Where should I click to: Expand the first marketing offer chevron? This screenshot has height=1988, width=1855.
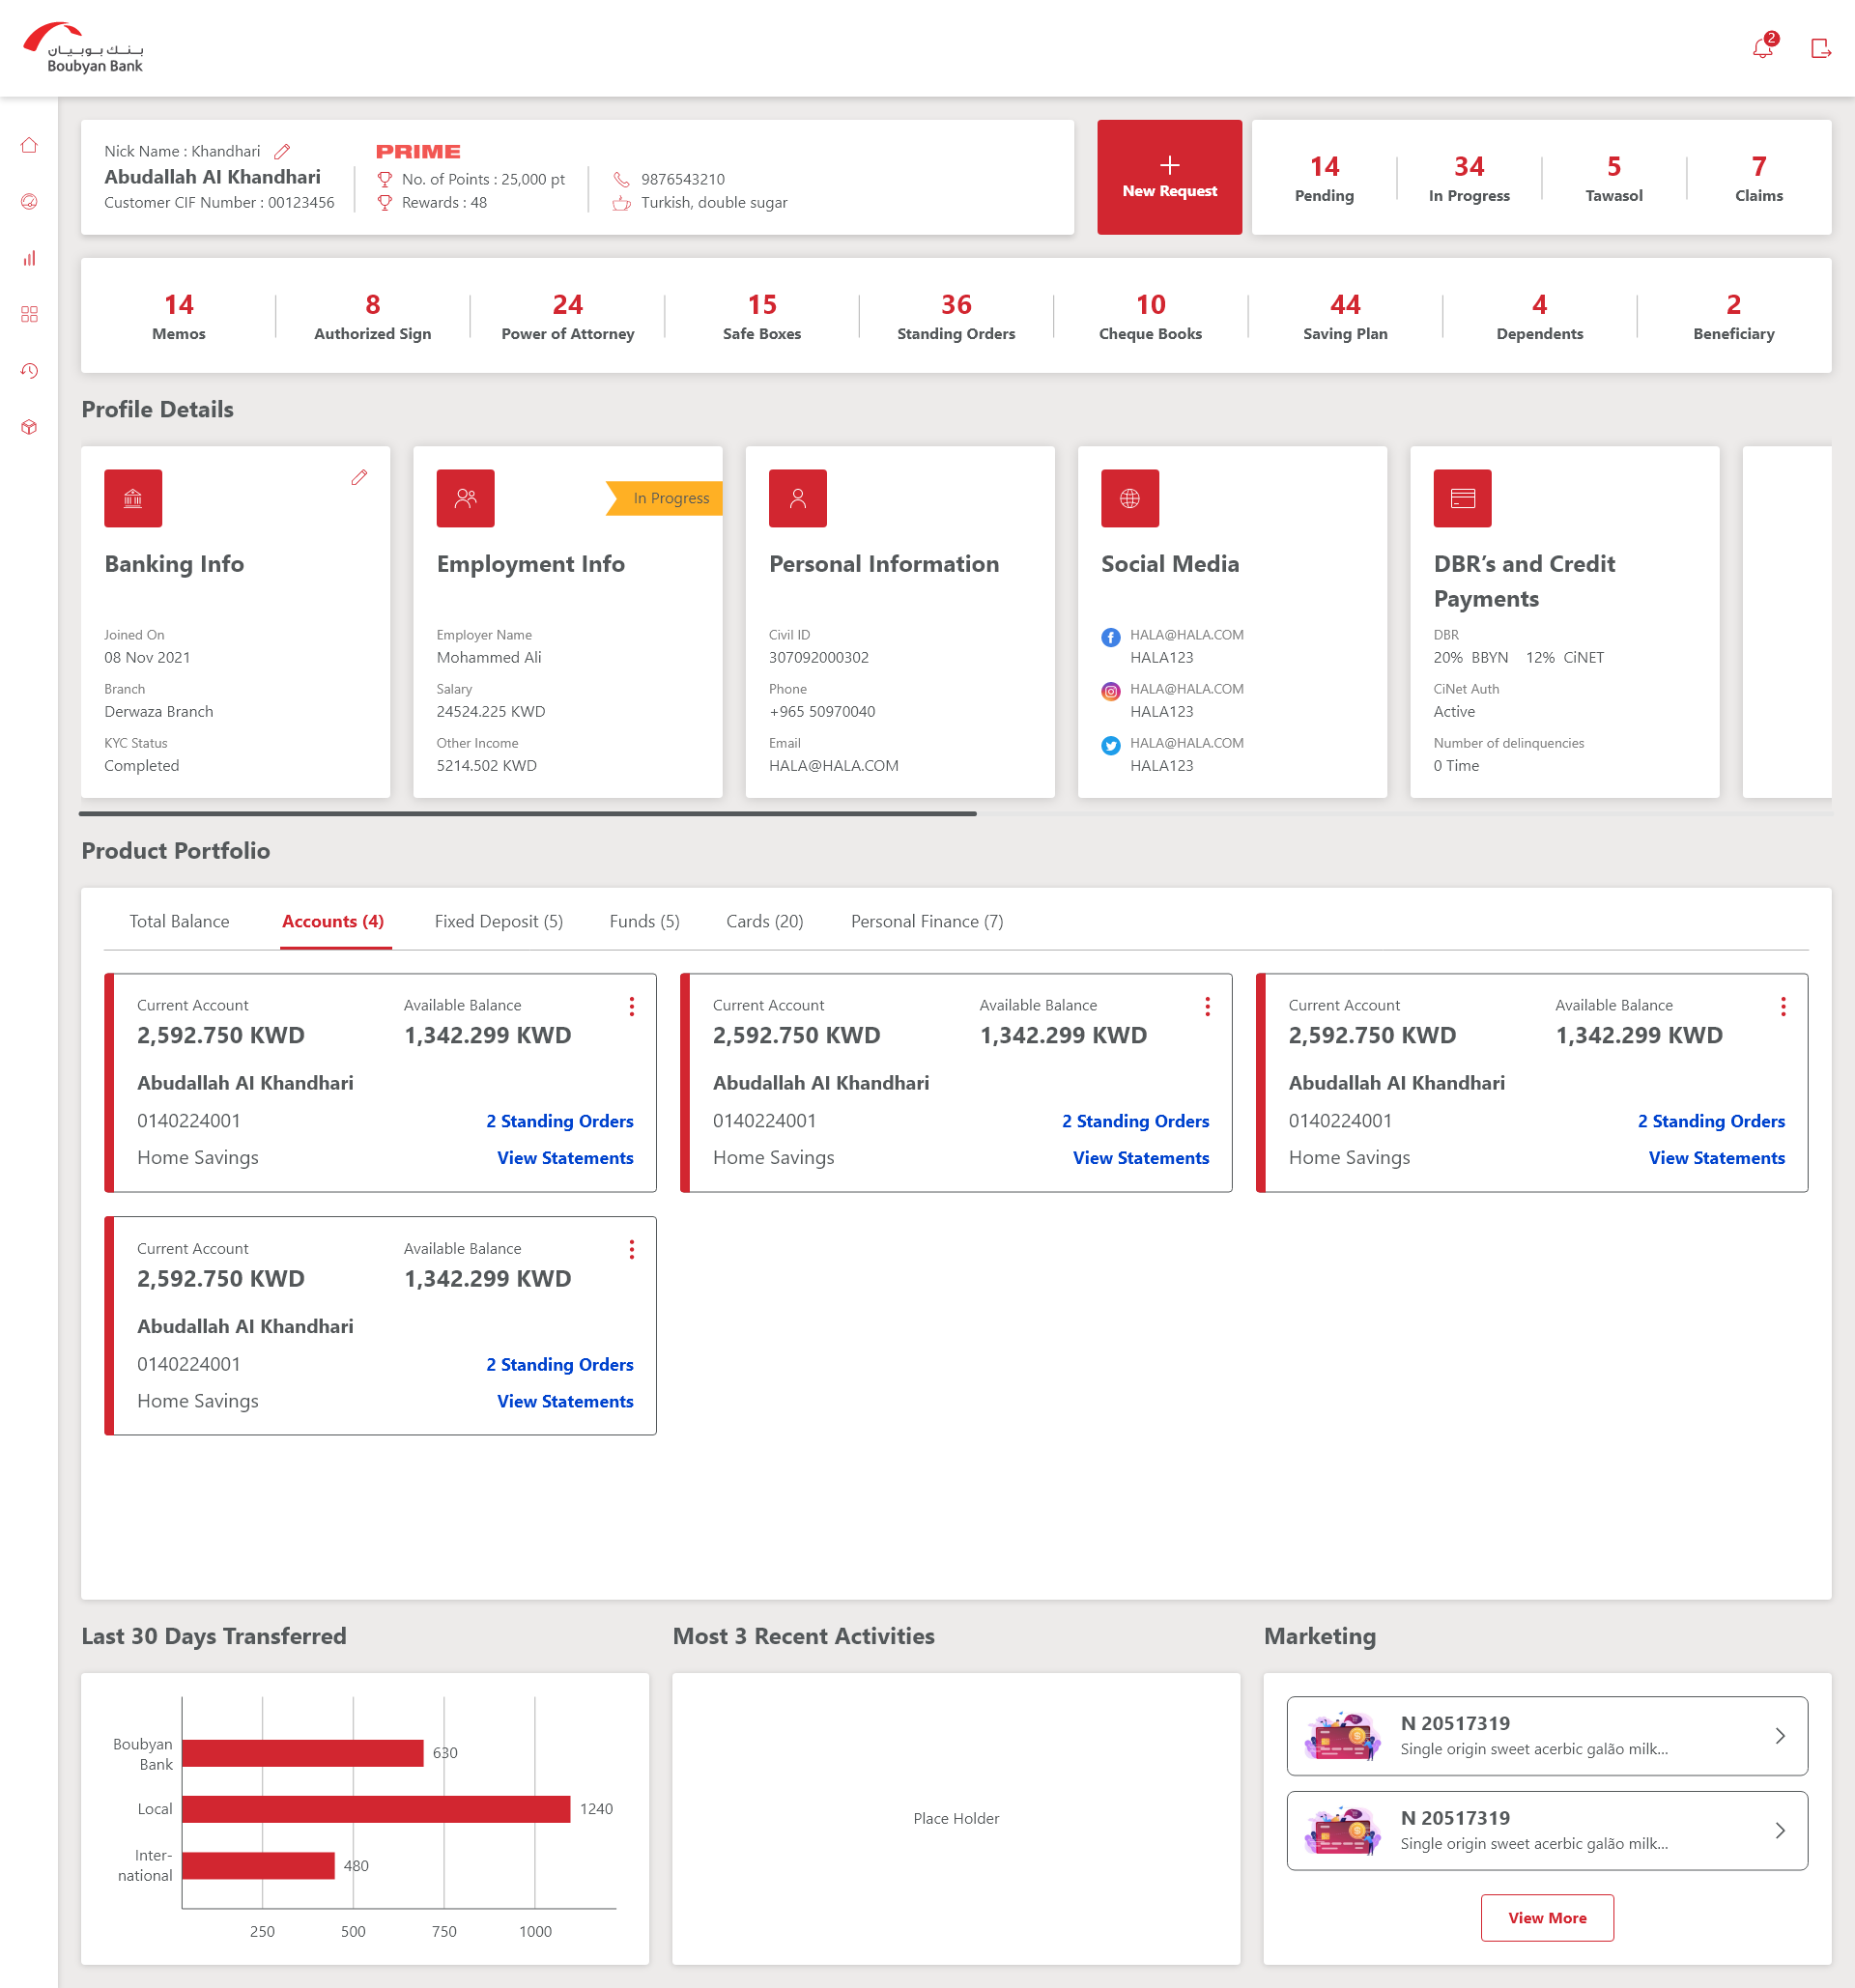click(x=1779, y=1736)
